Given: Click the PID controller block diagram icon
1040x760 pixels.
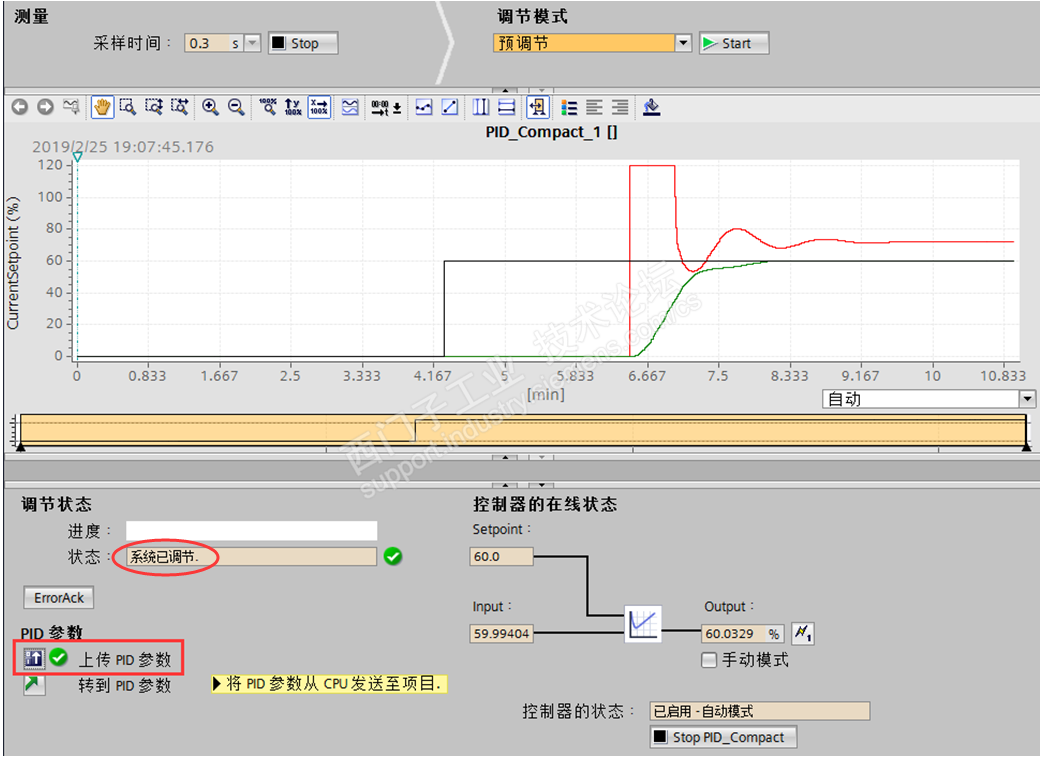Looking at the screenshot, I should [x=643, y=623].
